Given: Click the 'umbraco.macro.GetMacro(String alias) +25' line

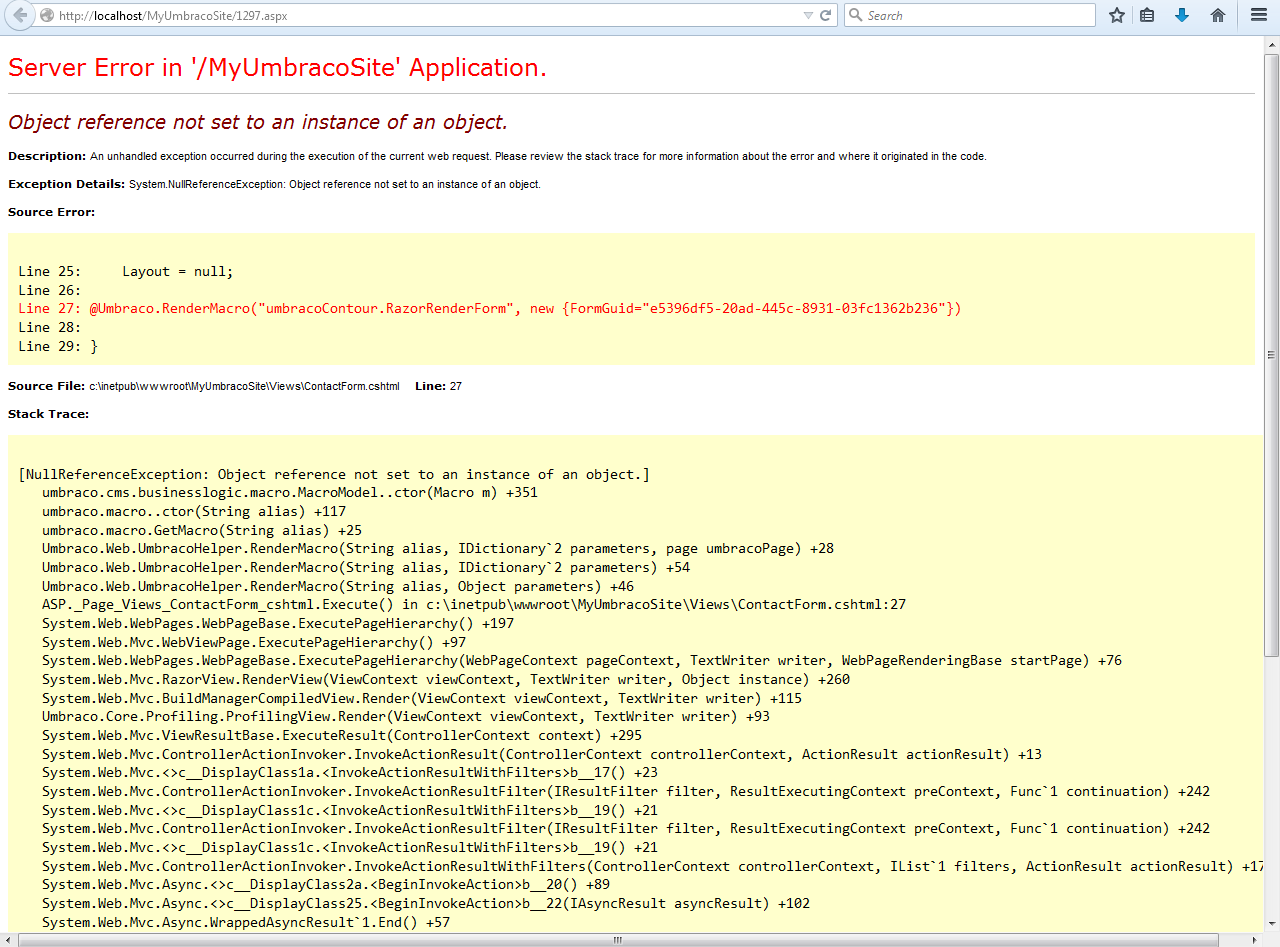Looking at the screenshot, I should click(202, 530).
